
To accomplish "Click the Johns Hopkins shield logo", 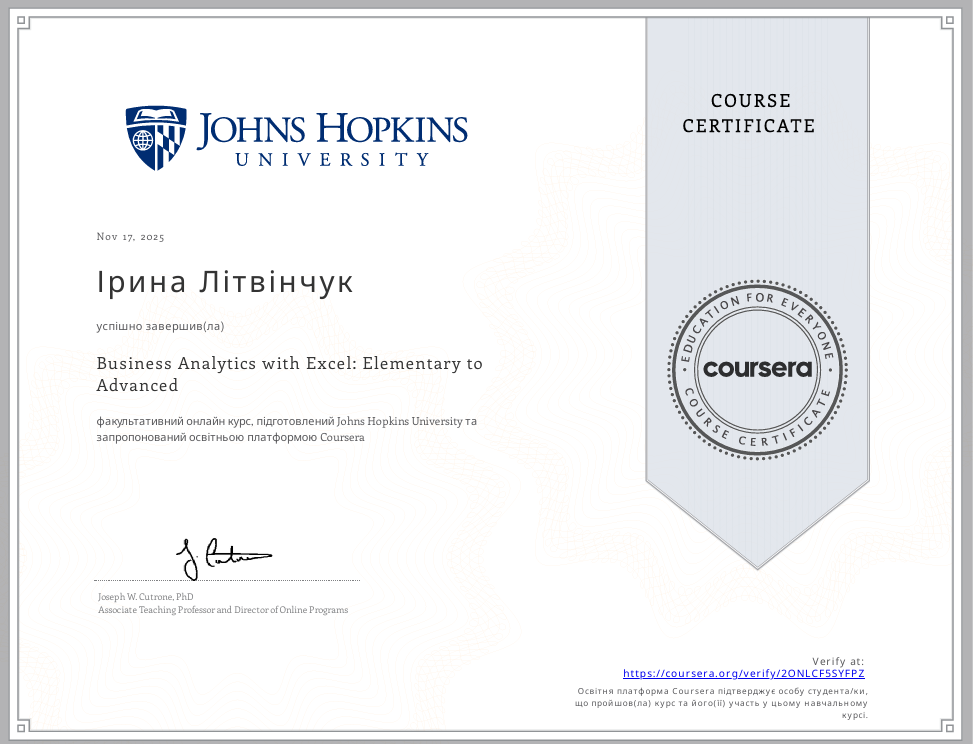I will (x=156, y=137).
